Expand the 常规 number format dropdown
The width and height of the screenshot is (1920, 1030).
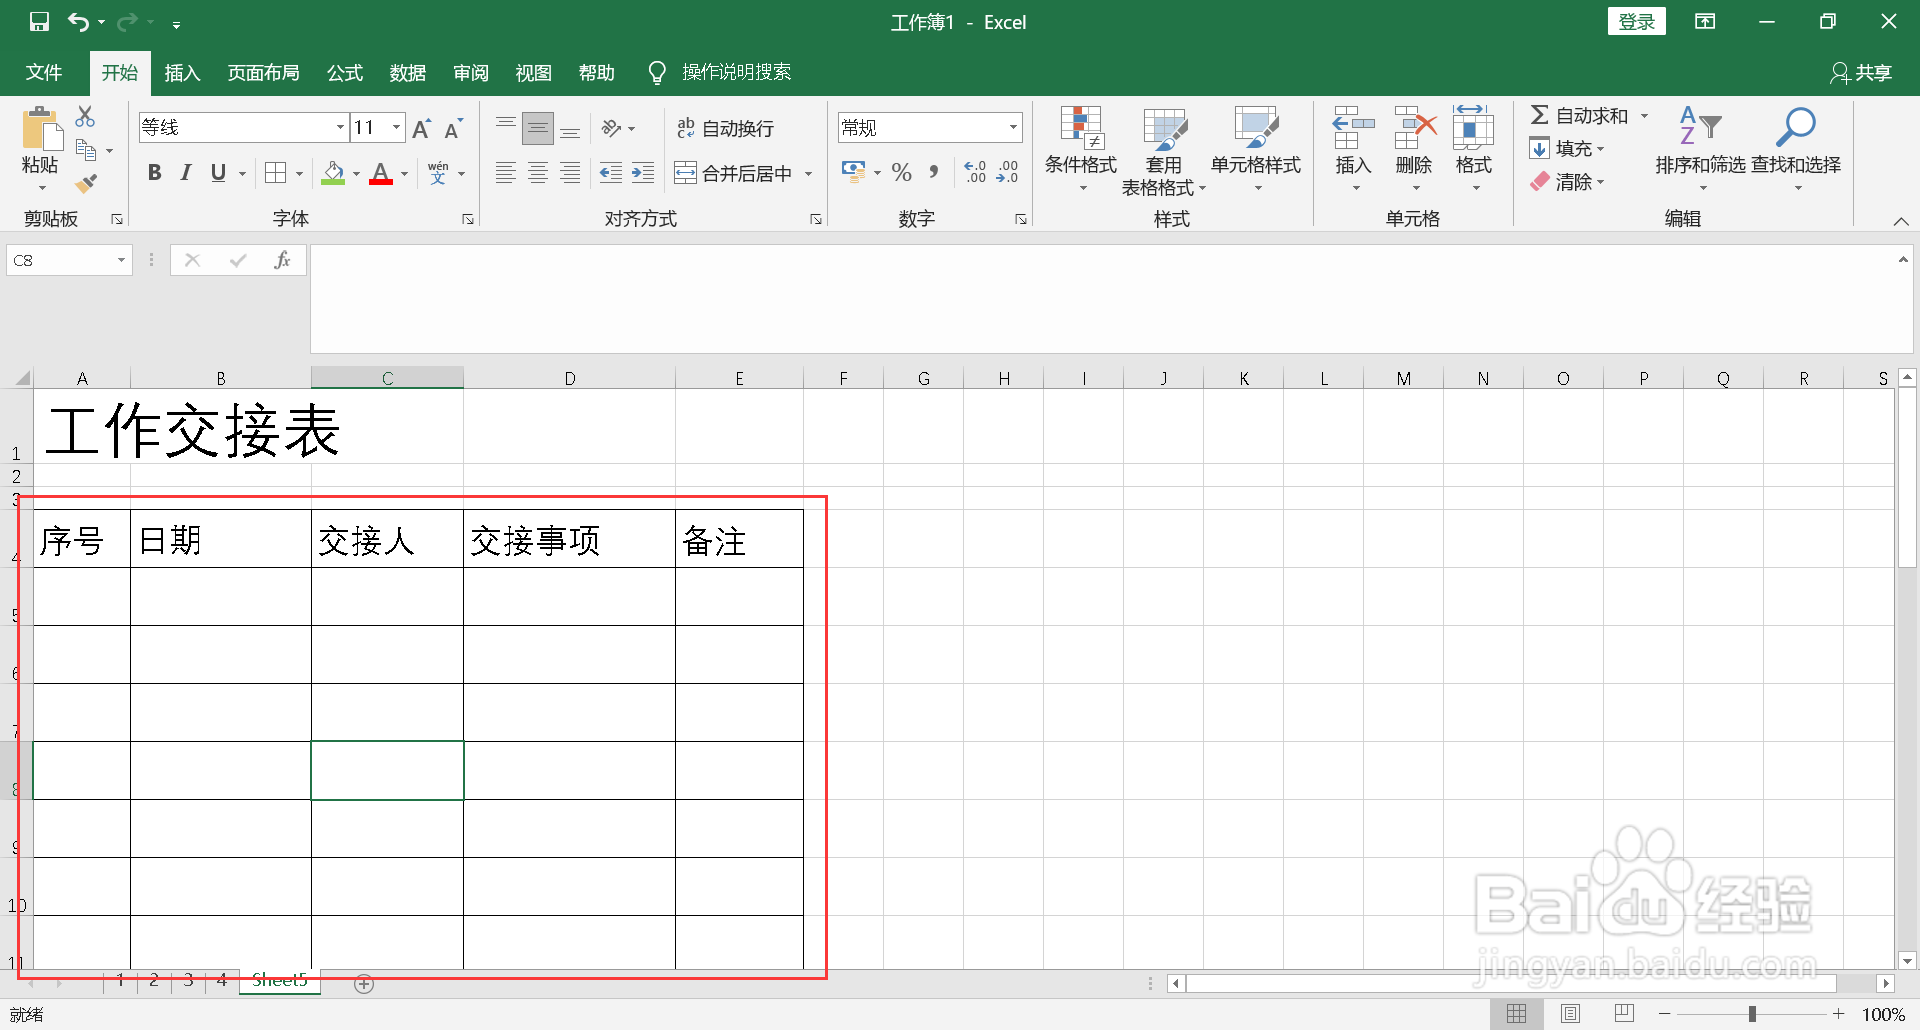pyautogui.click(x=1013, y=127)
